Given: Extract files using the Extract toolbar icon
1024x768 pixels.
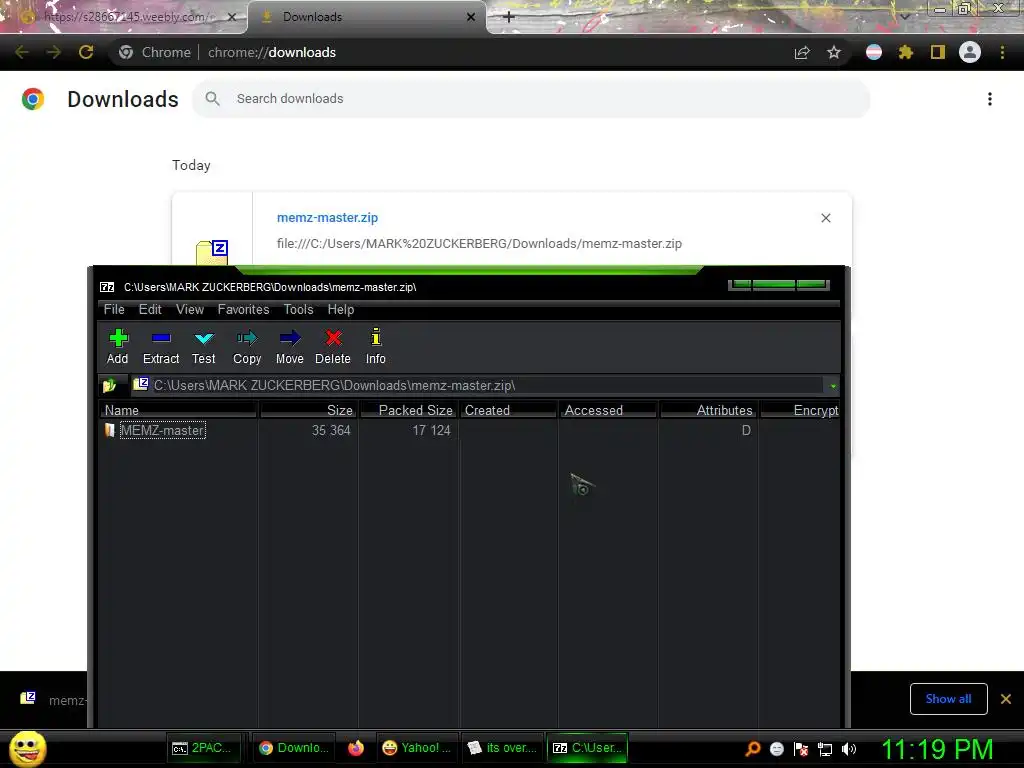Looking at the screenshot, I should click(x=161, y=346).
